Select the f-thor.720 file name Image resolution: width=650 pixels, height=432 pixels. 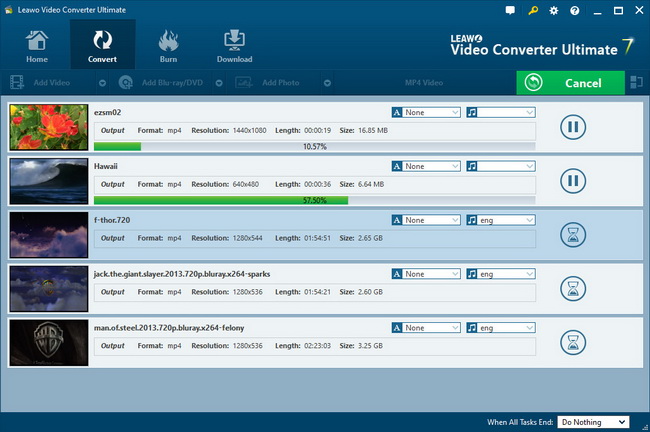pos(112,220)
